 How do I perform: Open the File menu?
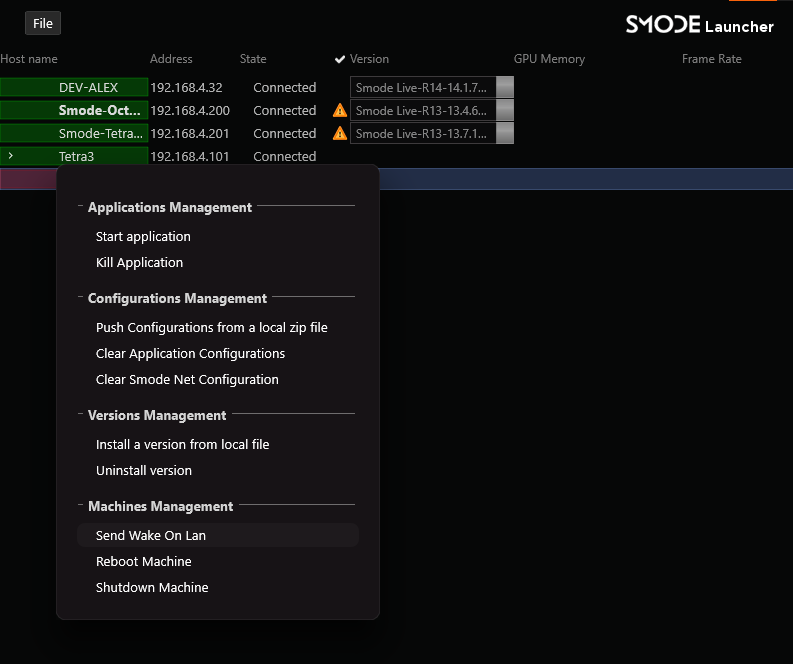(x=43, y=23)
